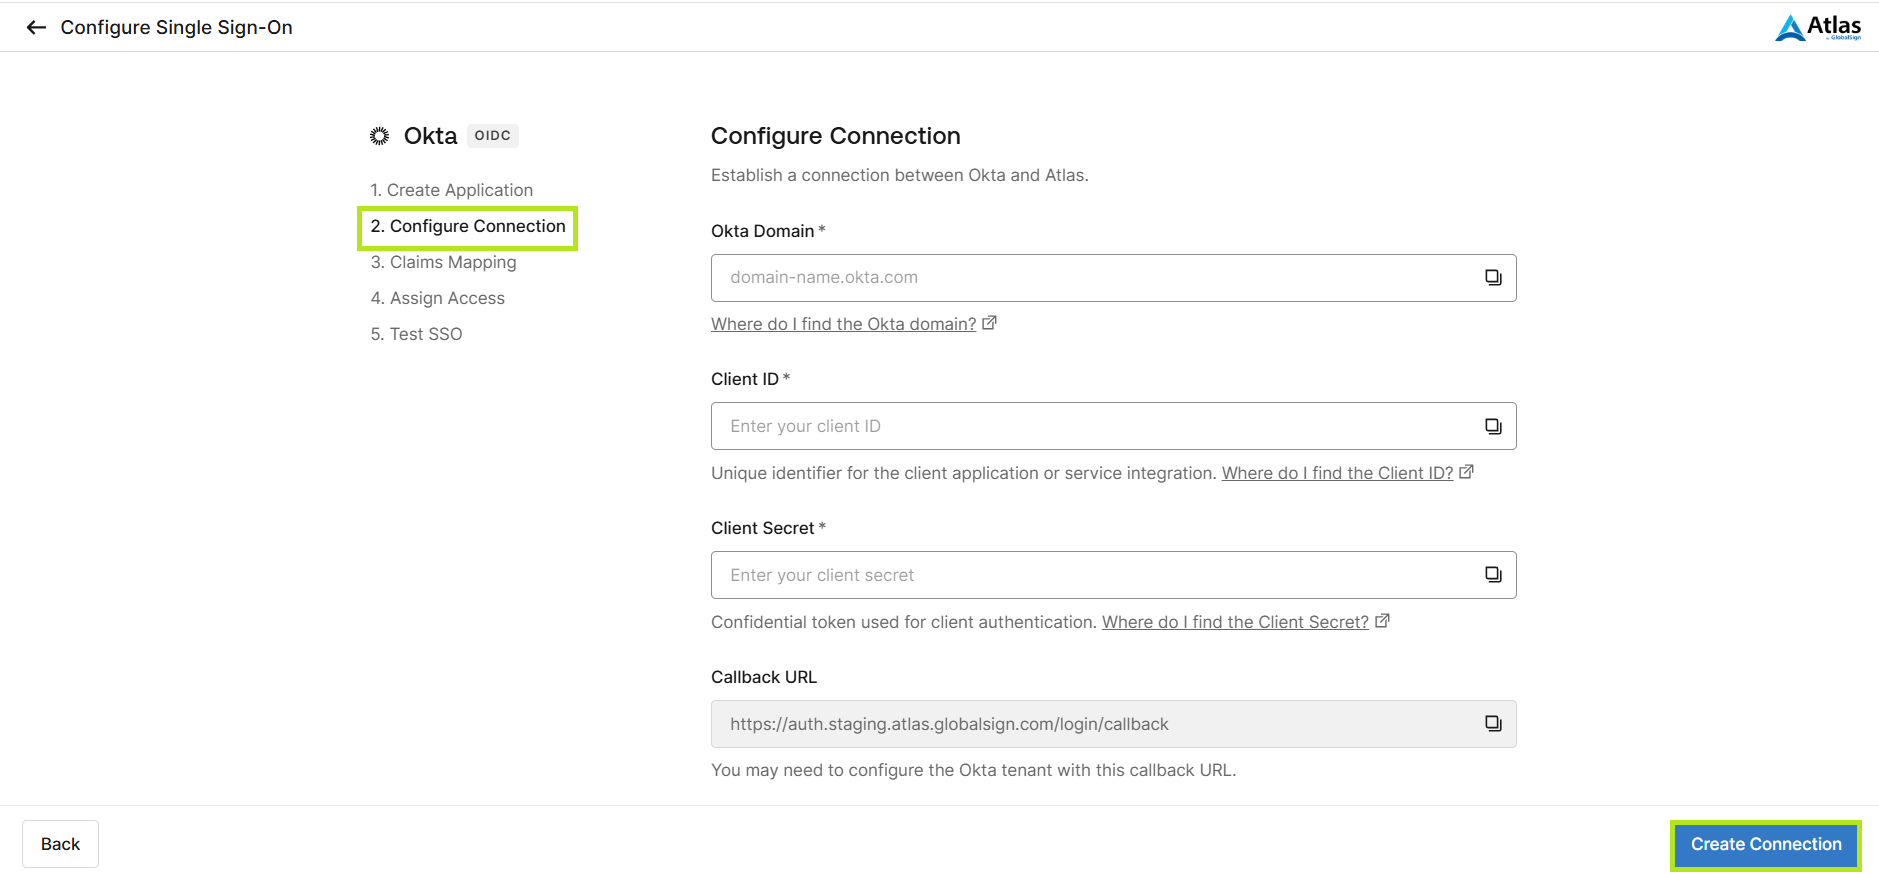Click text 'Establish a connection between Okta and Atlas.'
The image size is (1879, 874).
(900, 175)
